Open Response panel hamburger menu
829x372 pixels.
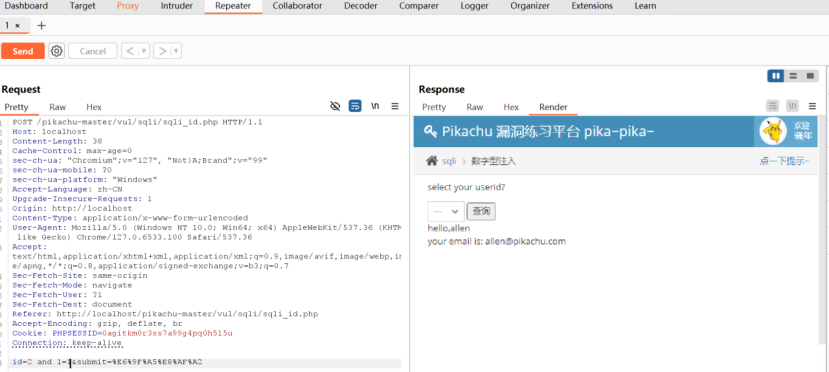click(812, 106)
